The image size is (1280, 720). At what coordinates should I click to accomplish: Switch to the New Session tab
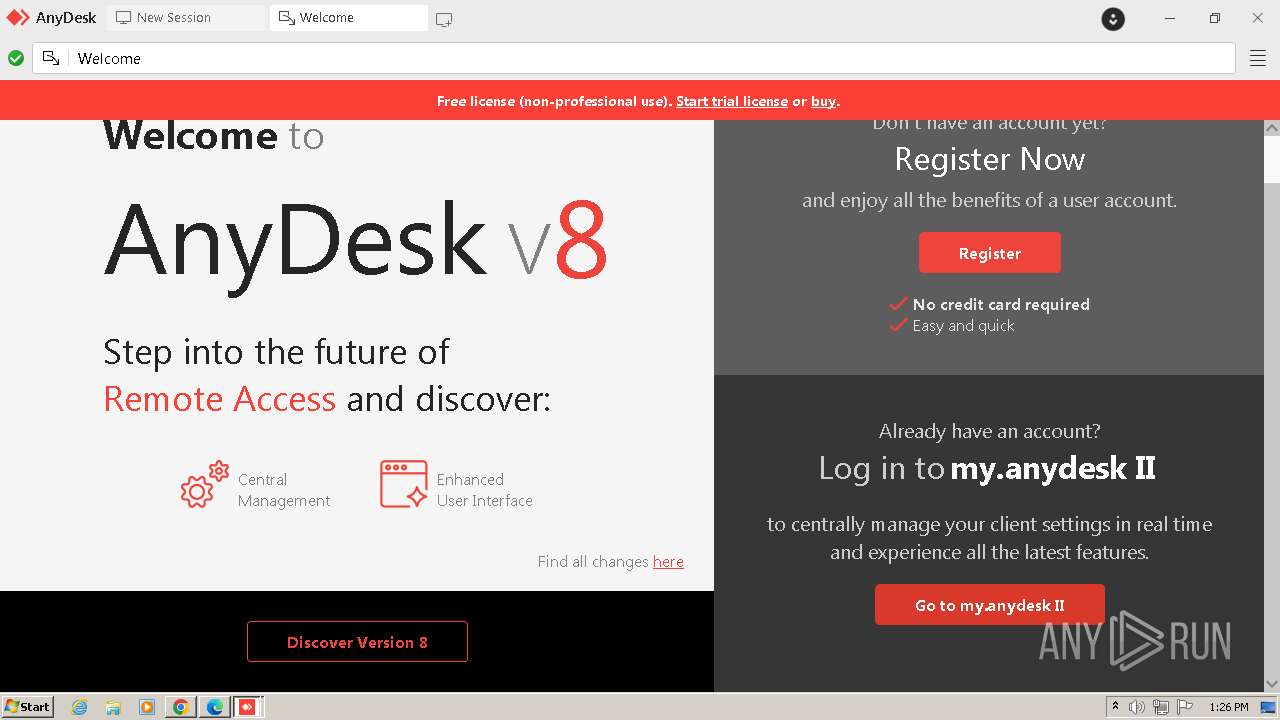coord(186,17)
